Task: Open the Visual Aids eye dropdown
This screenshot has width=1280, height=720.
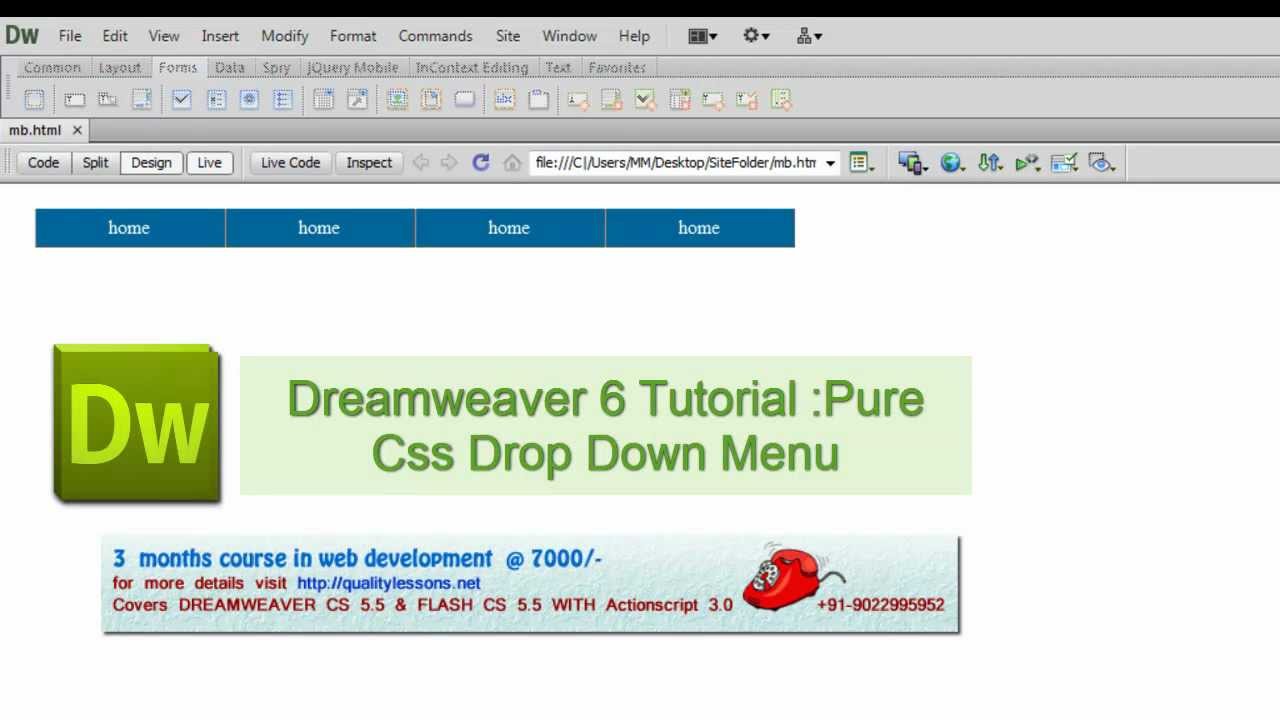Action: tap(1101, 163)
